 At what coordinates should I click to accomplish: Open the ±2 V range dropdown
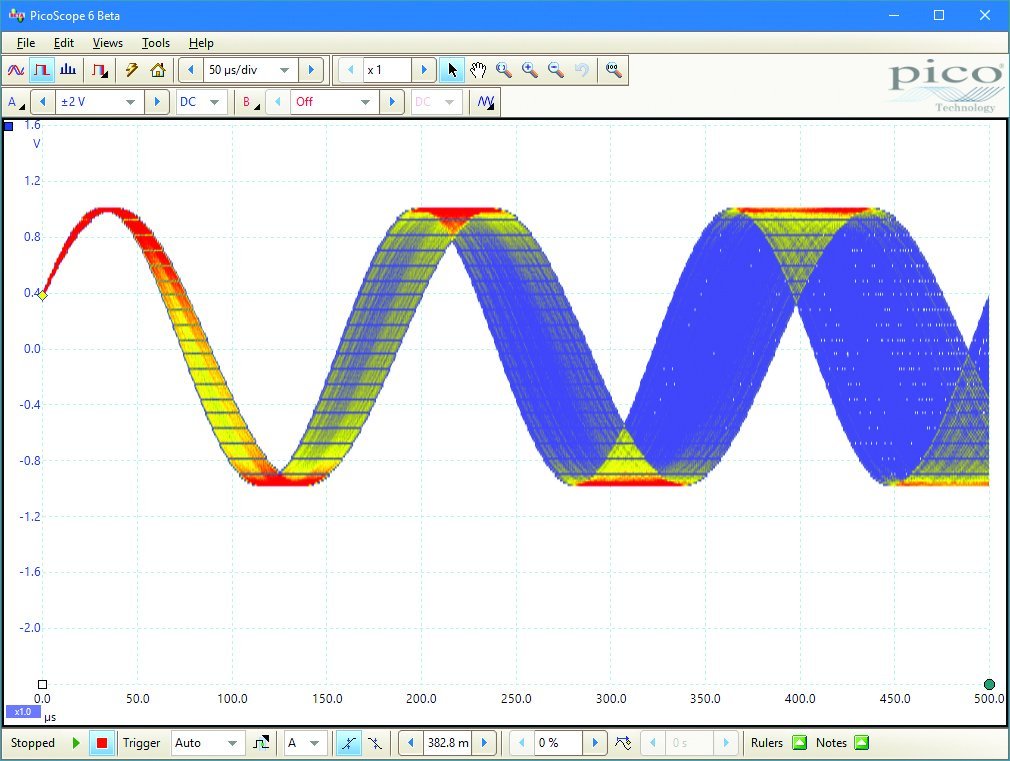click(x=99, y=102)
